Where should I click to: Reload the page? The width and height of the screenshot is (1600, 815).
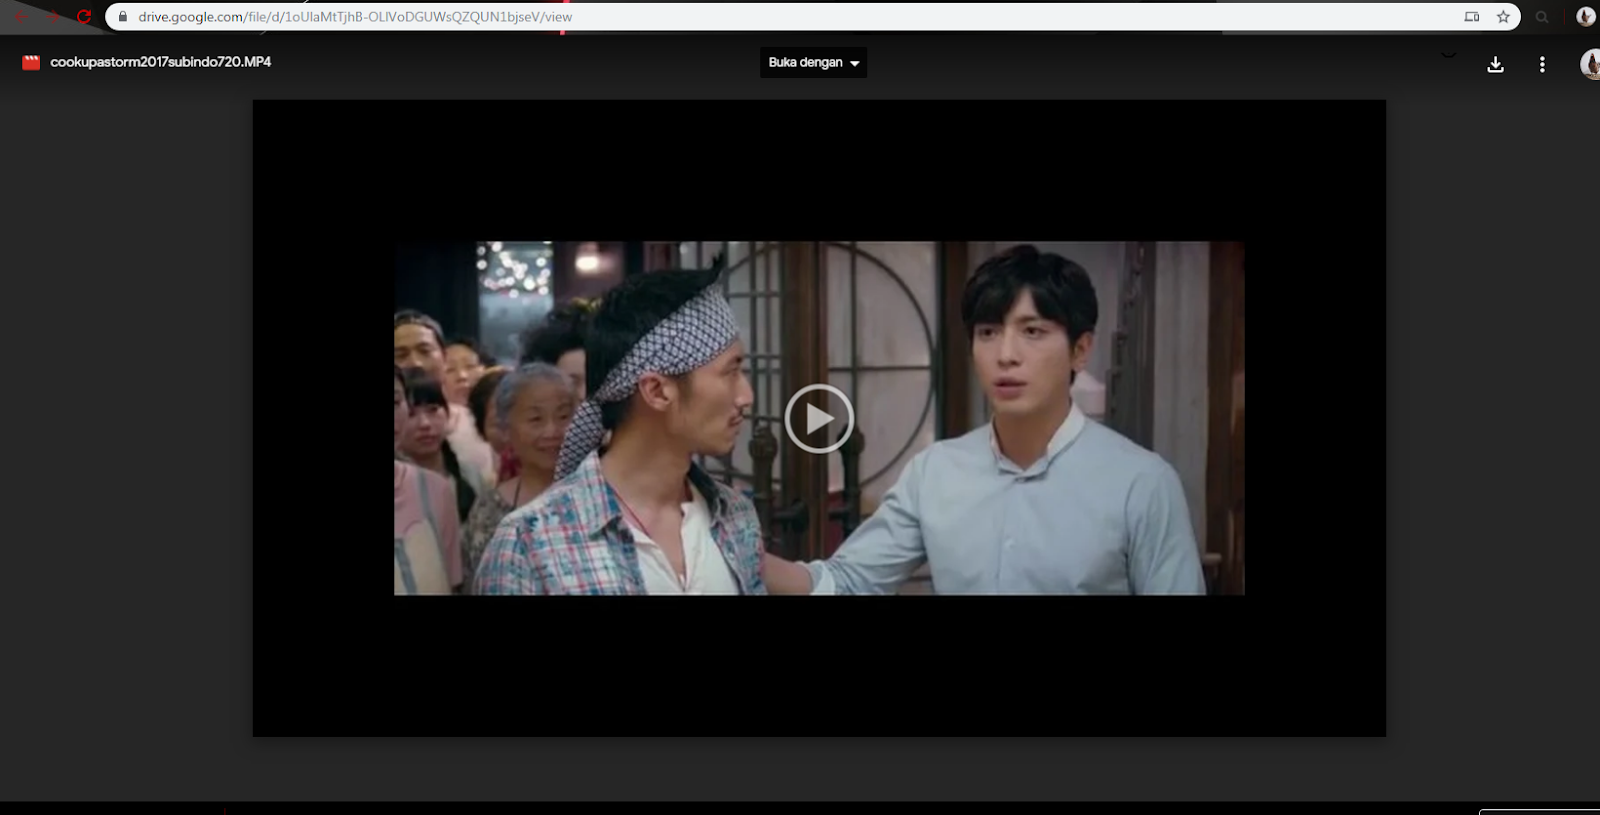84,16
